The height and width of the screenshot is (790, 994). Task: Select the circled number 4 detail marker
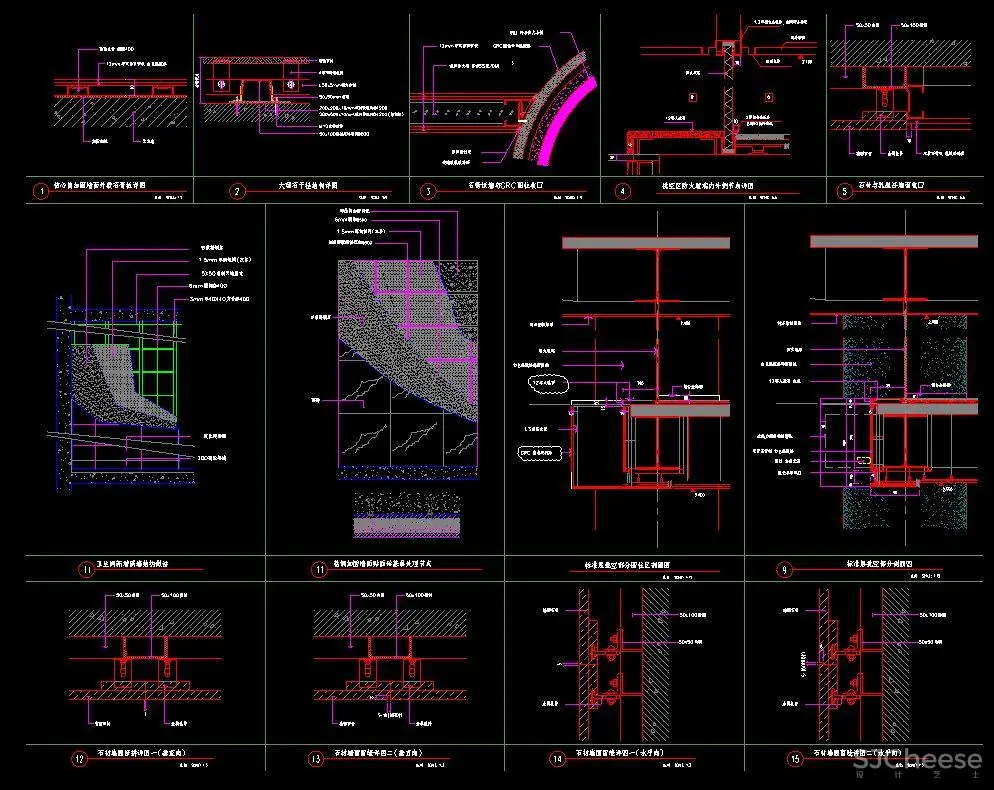[623, 190]
